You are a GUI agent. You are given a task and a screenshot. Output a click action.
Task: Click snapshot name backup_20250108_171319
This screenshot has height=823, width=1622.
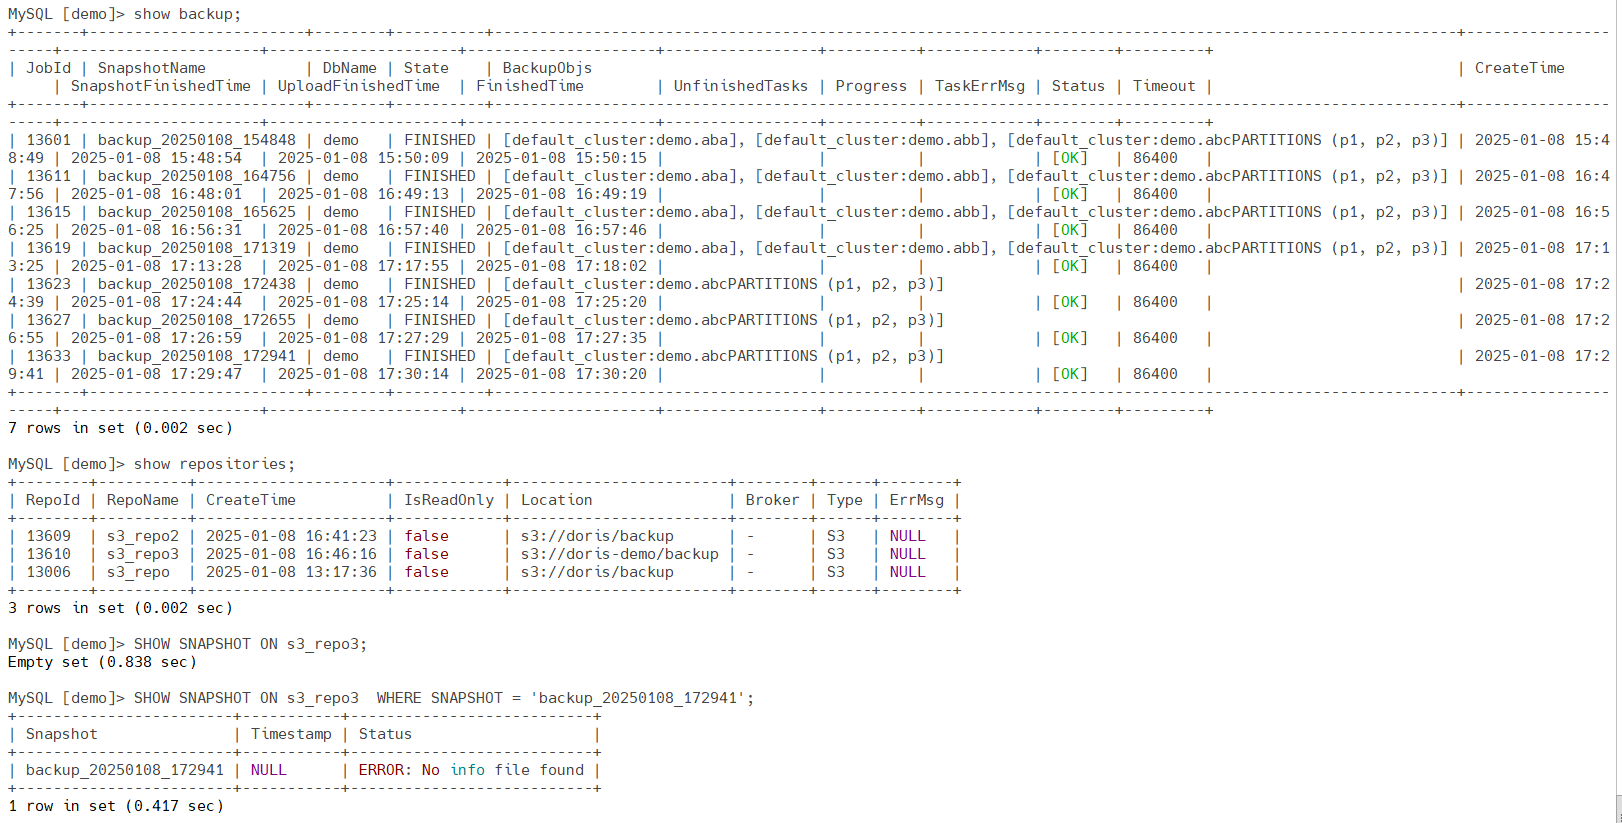pos(196,248)
